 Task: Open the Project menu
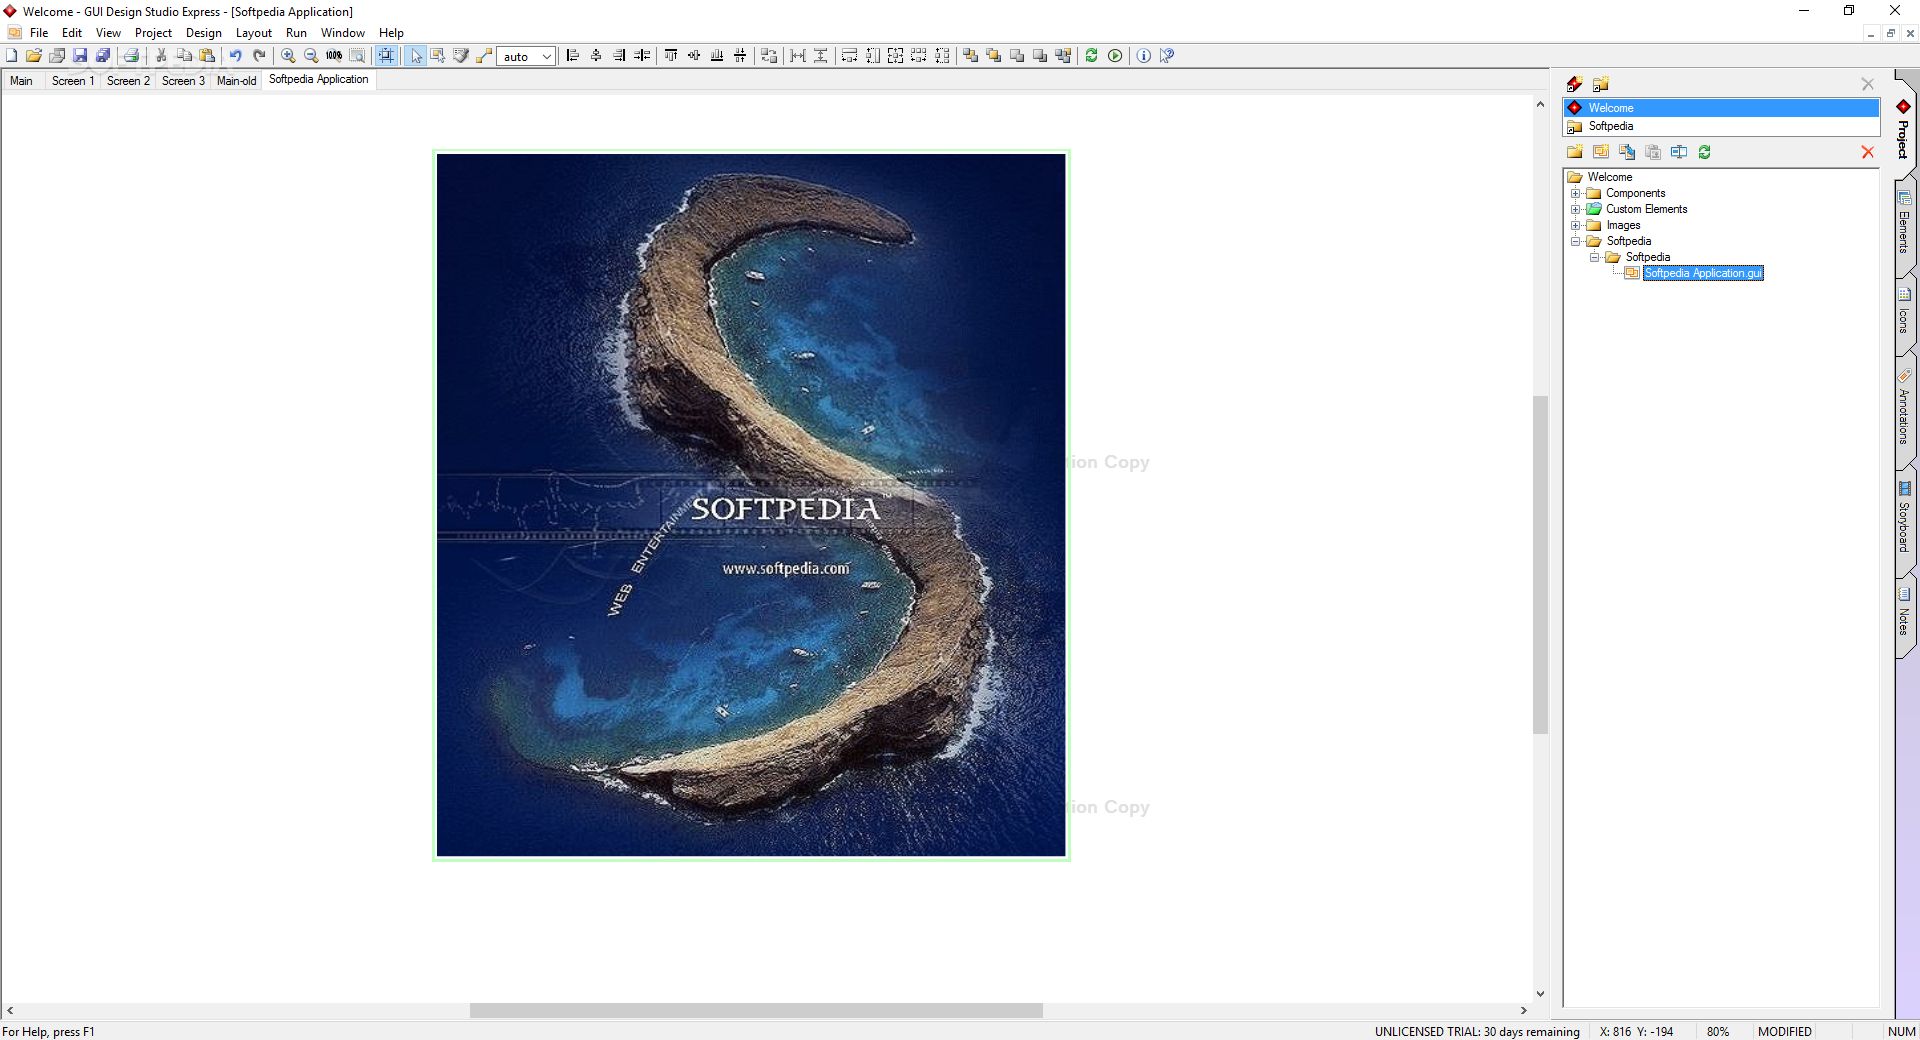pos(153,33)
